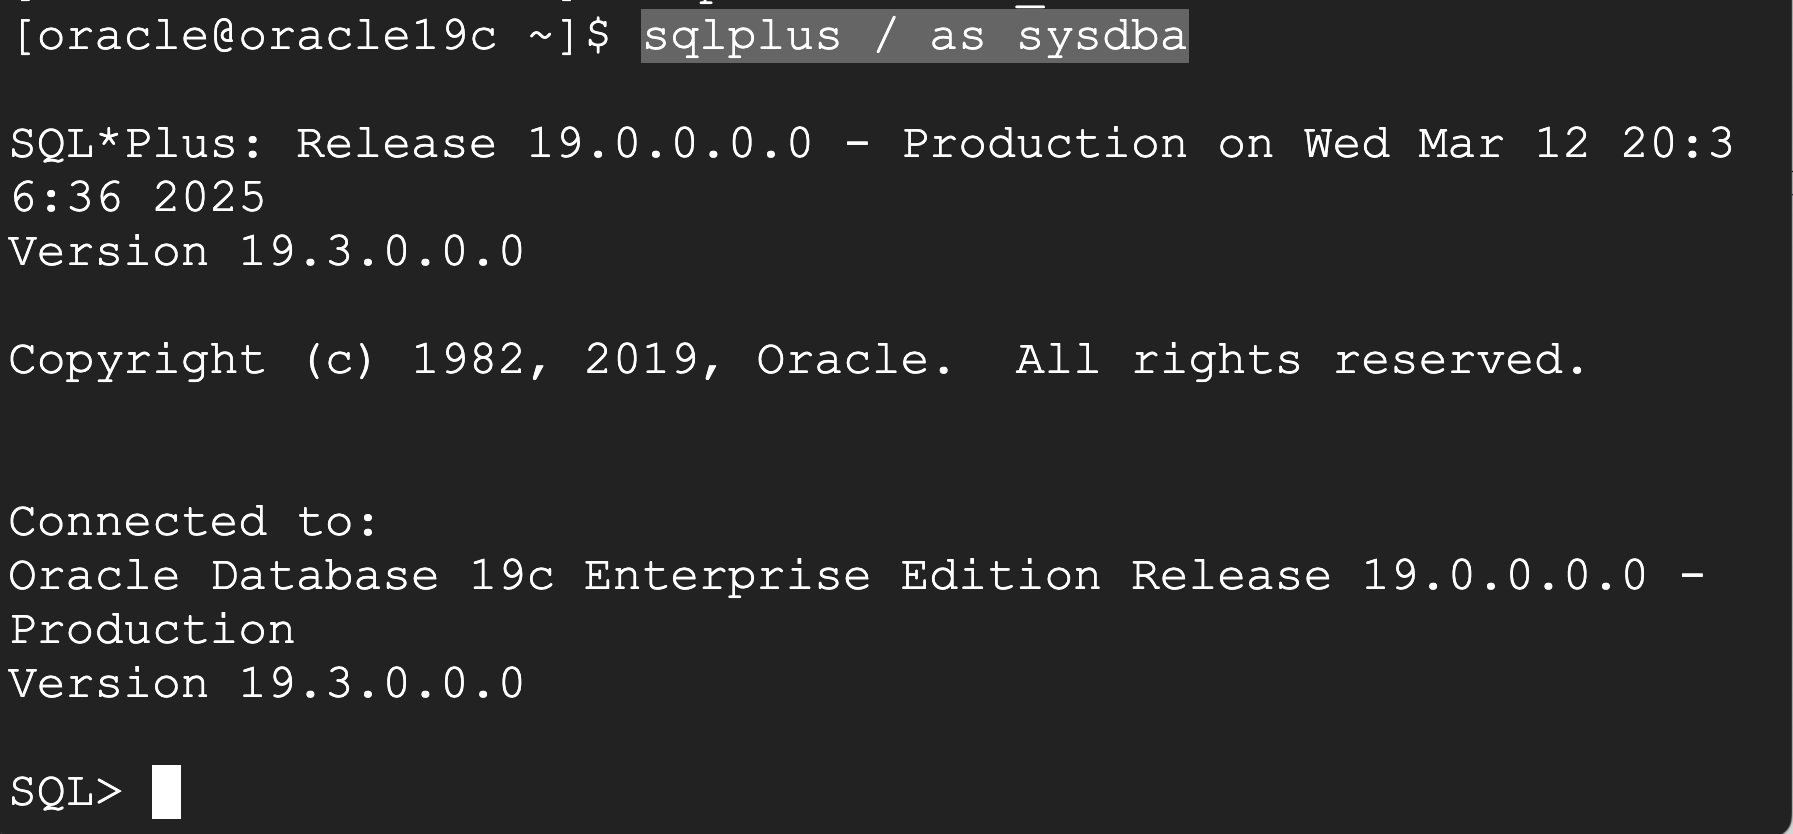1793x834 pixels.
Task: Click the word Copyright
Action: (137, 360)
